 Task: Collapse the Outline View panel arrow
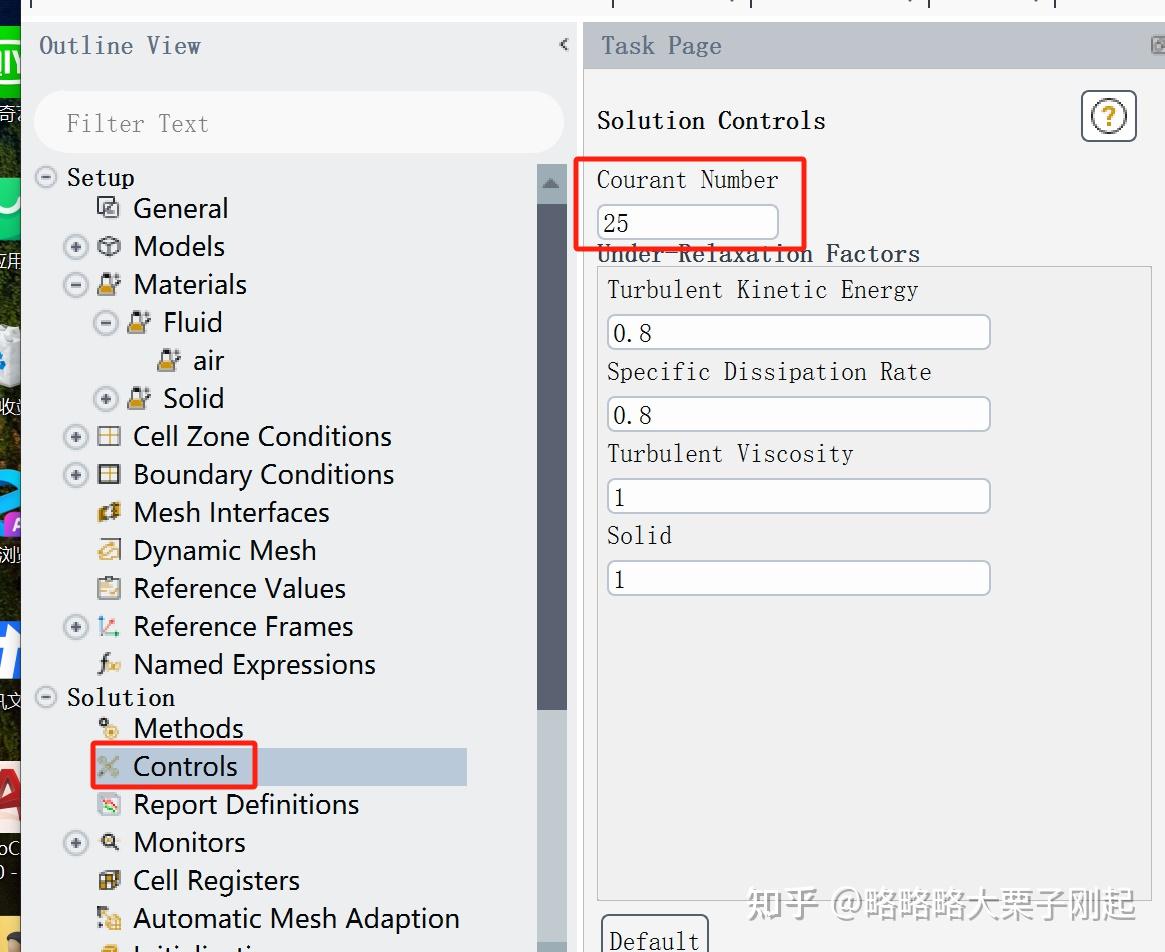(x=564, y=44)
